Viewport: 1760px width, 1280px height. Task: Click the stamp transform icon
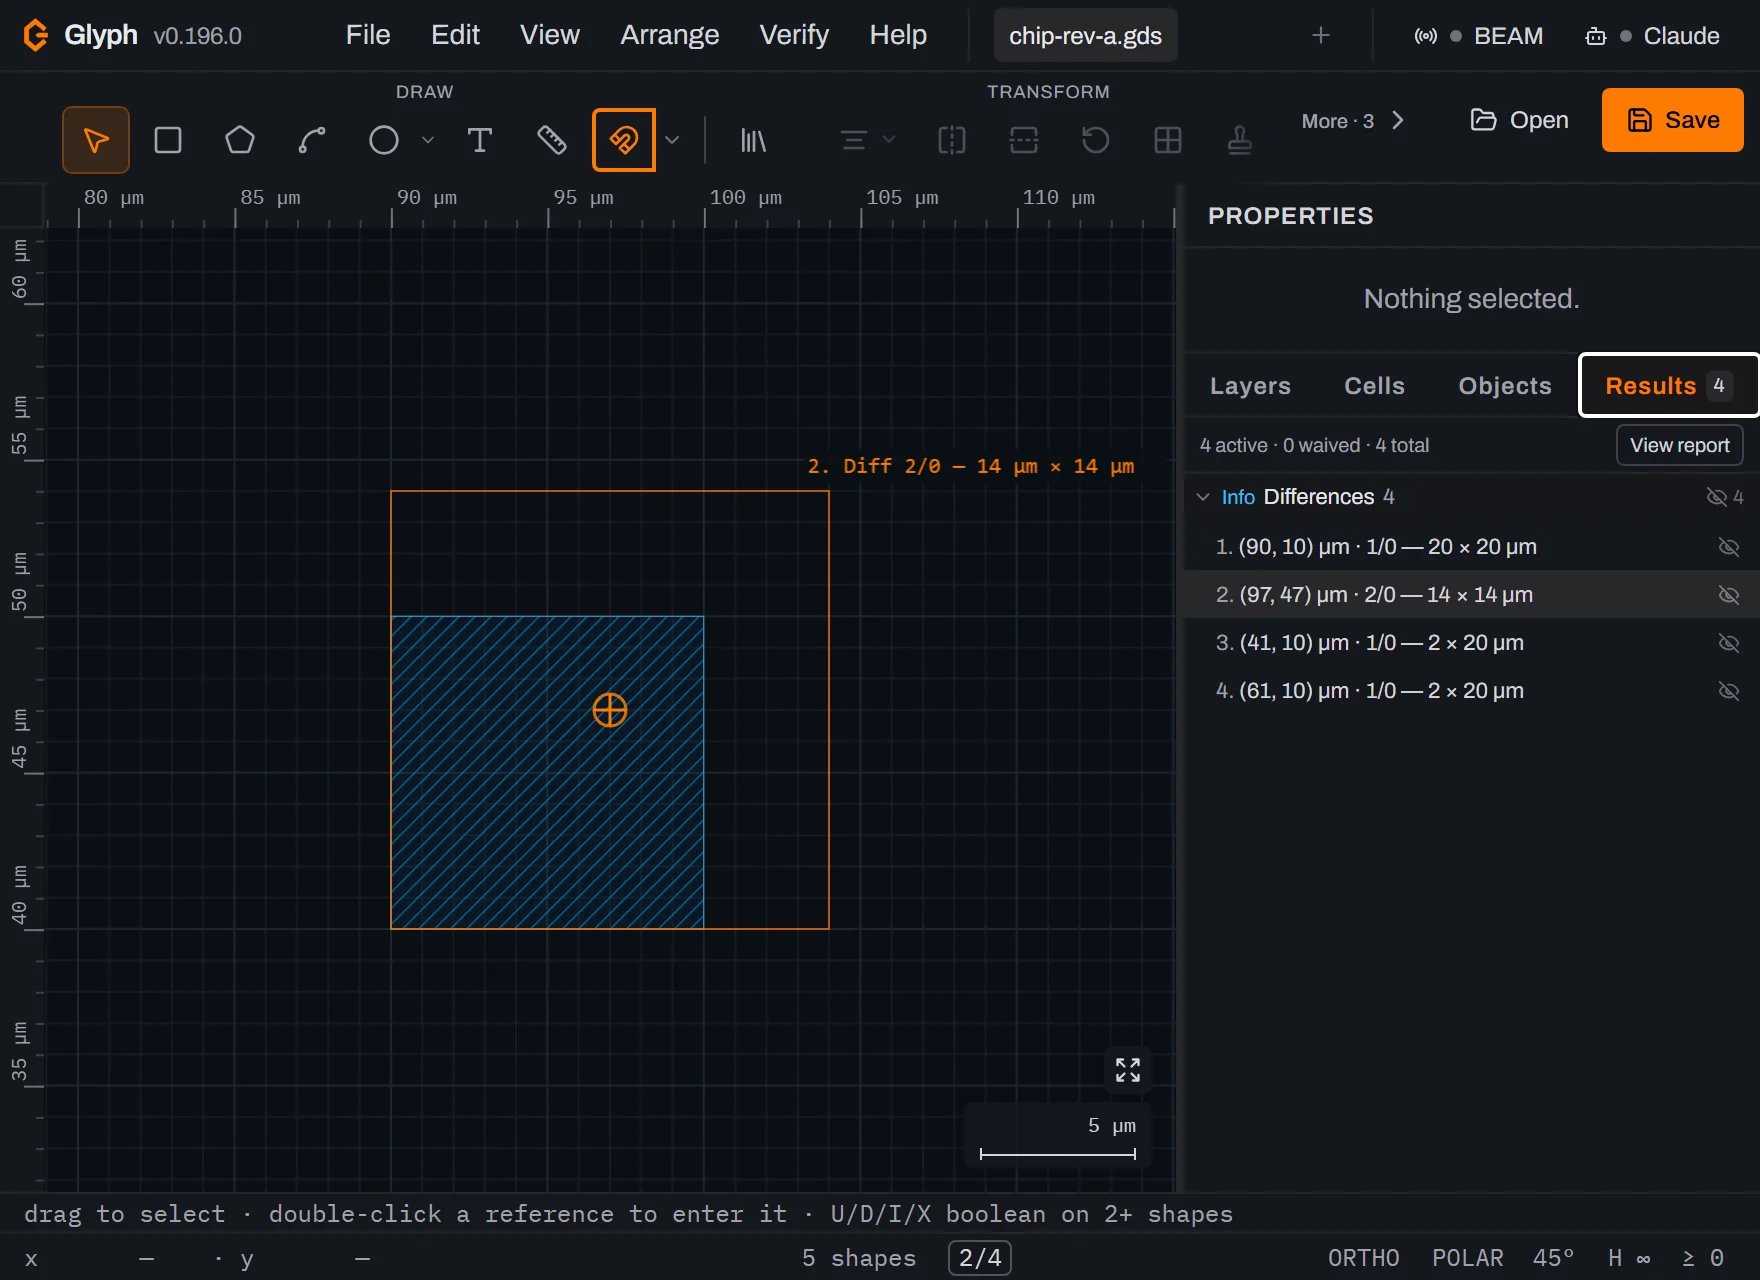(1240, 140)
